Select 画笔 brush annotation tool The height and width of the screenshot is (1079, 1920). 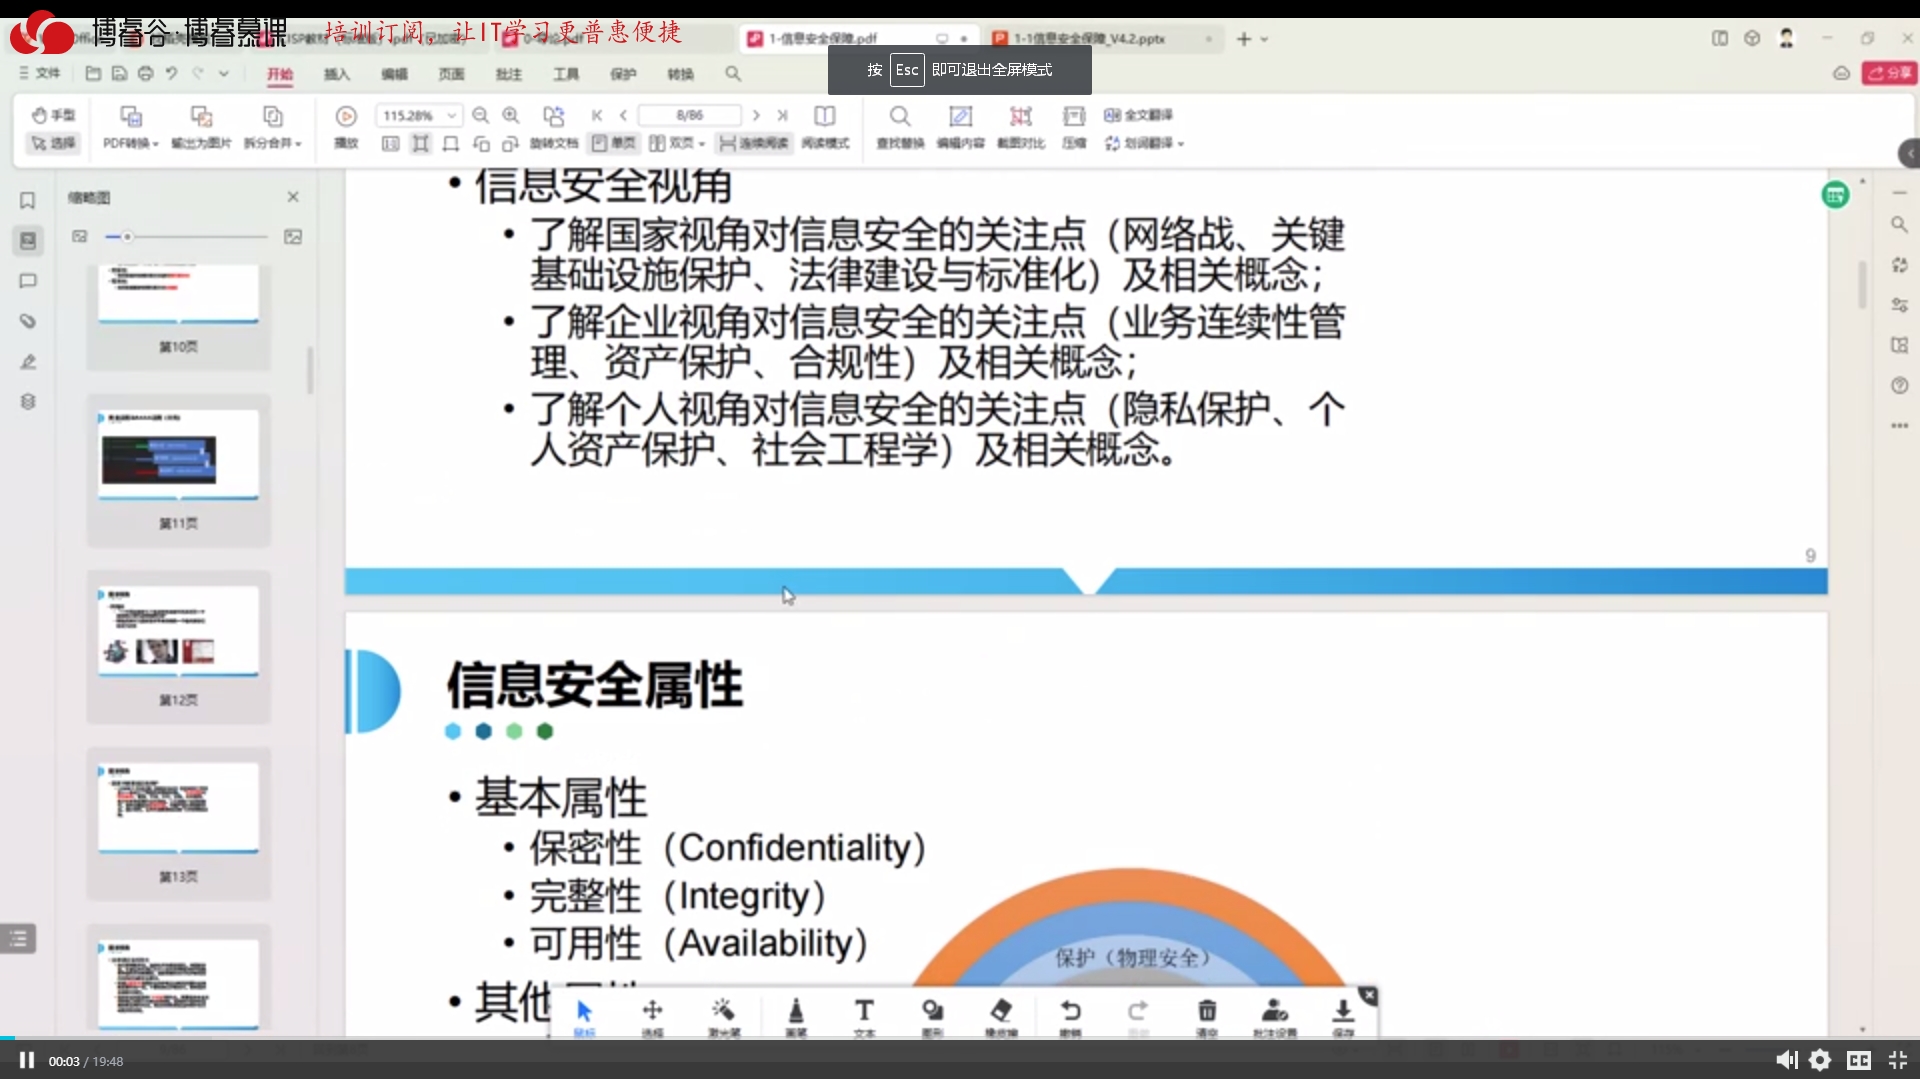[x=796, y=1017]
